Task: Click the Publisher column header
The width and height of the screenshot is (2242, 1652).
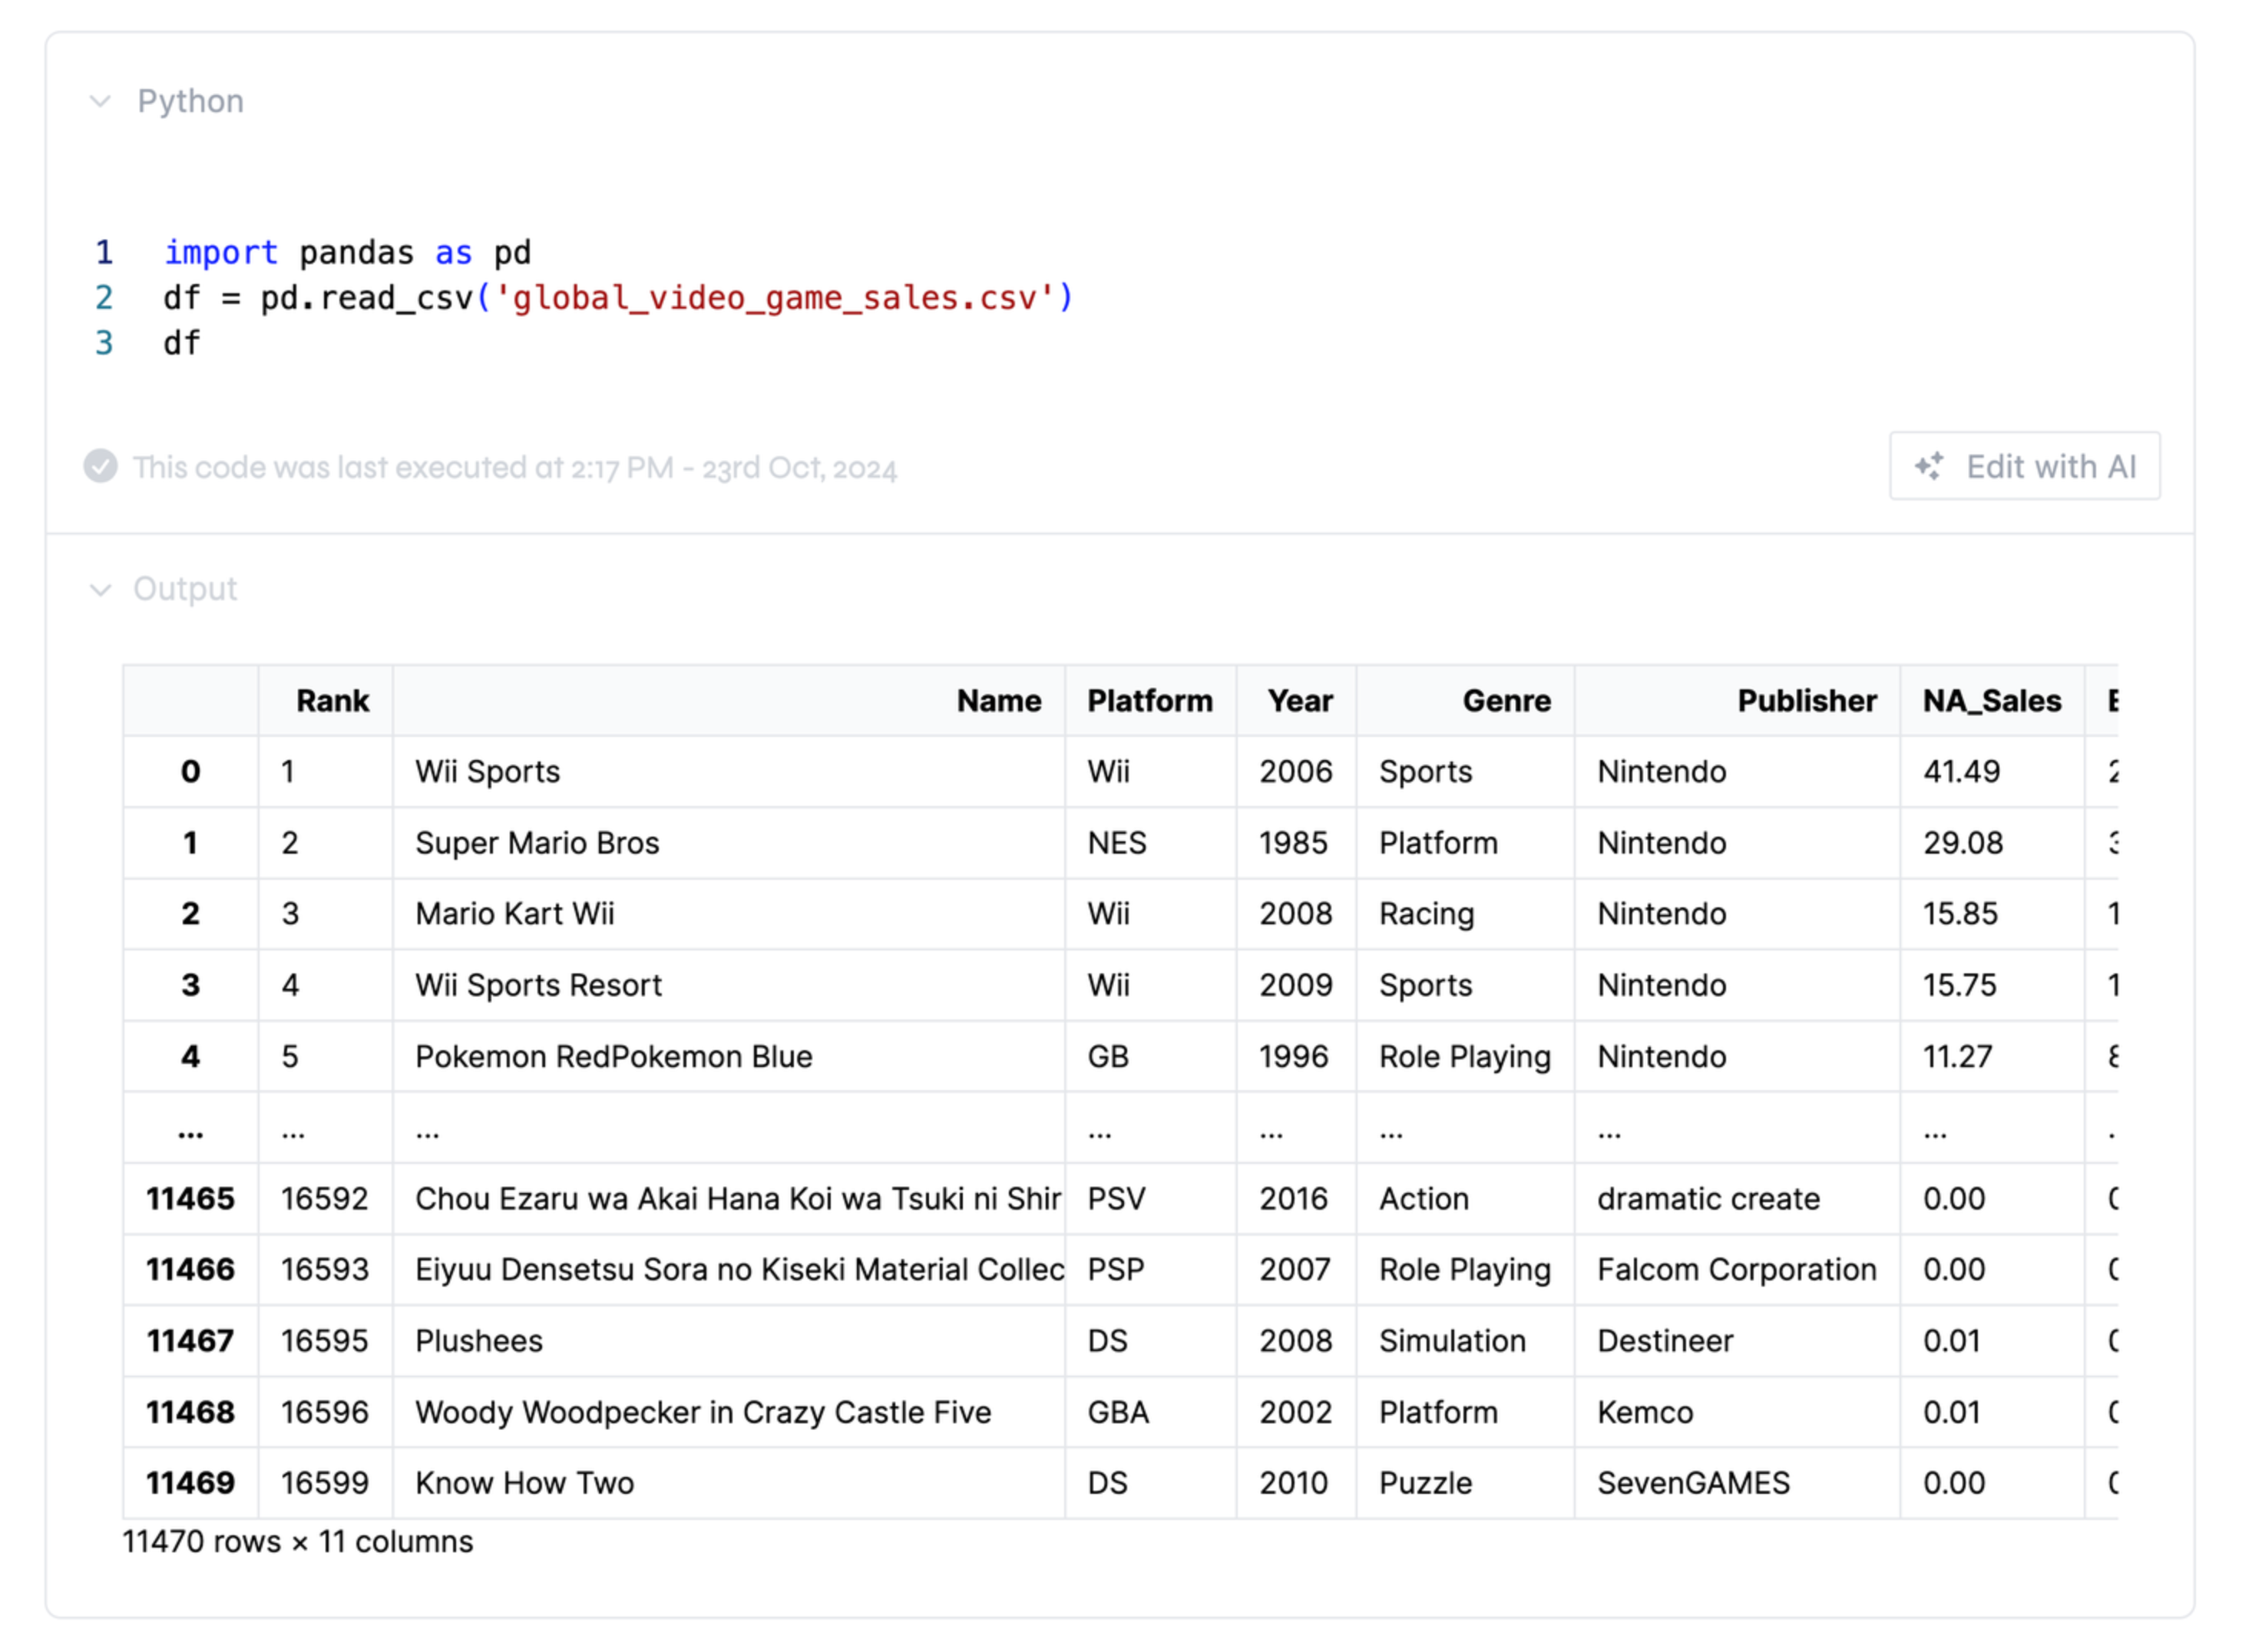Action: tap(1806, 700)
